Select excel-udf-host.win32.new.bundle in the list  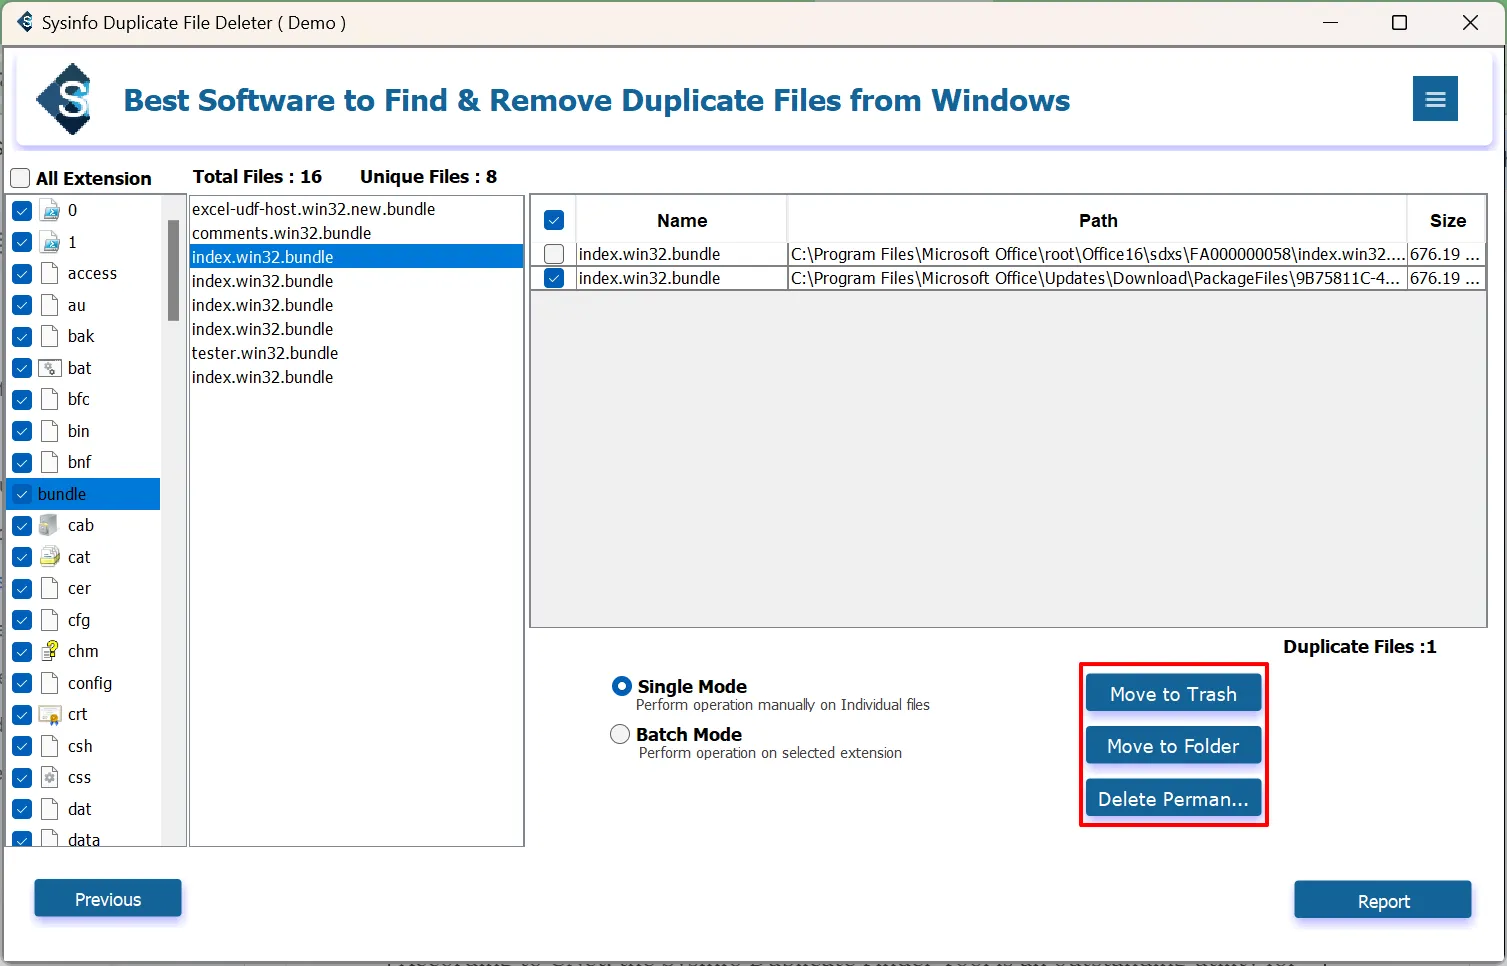[x=313, y=209]
